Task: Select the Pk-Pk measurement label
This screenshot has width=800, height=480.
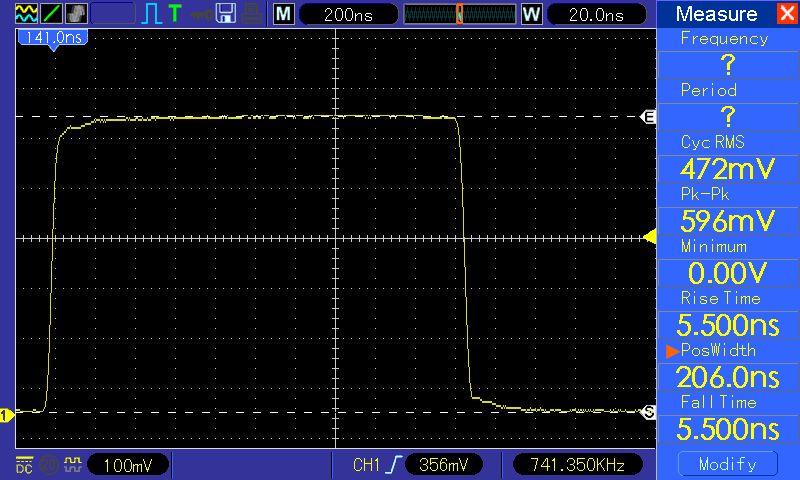Action: [705, 194]
